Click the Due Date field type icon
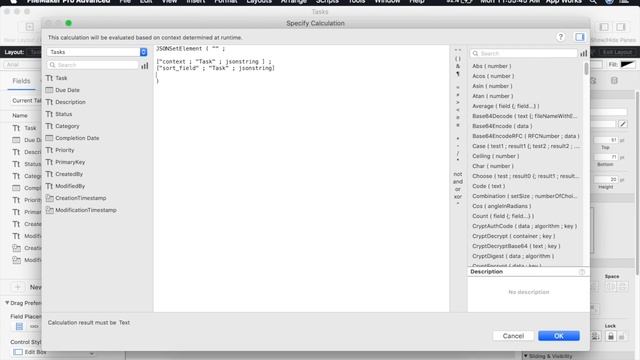Screen dimensions: 640x360 [x=49, y=90]
